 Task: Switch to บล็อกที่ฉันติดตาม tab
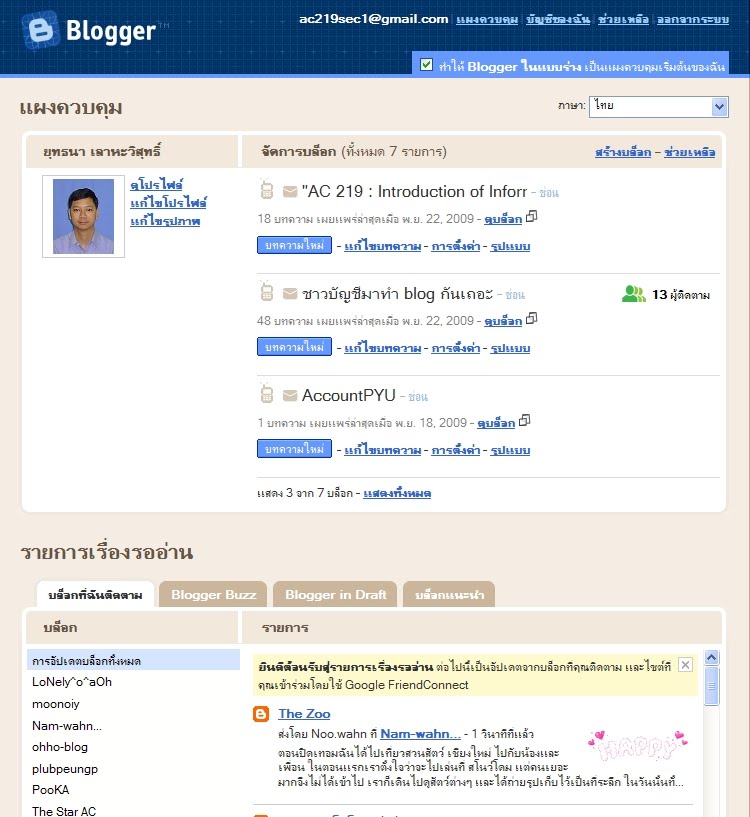[x=95, y=595]
